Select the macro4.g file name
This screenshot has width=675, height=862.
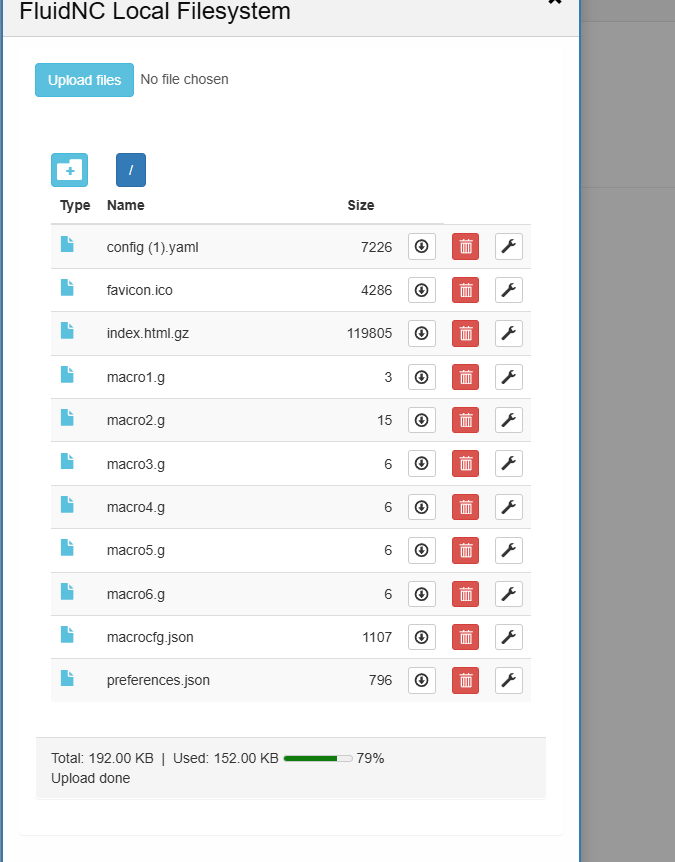(x=136, y=507)
